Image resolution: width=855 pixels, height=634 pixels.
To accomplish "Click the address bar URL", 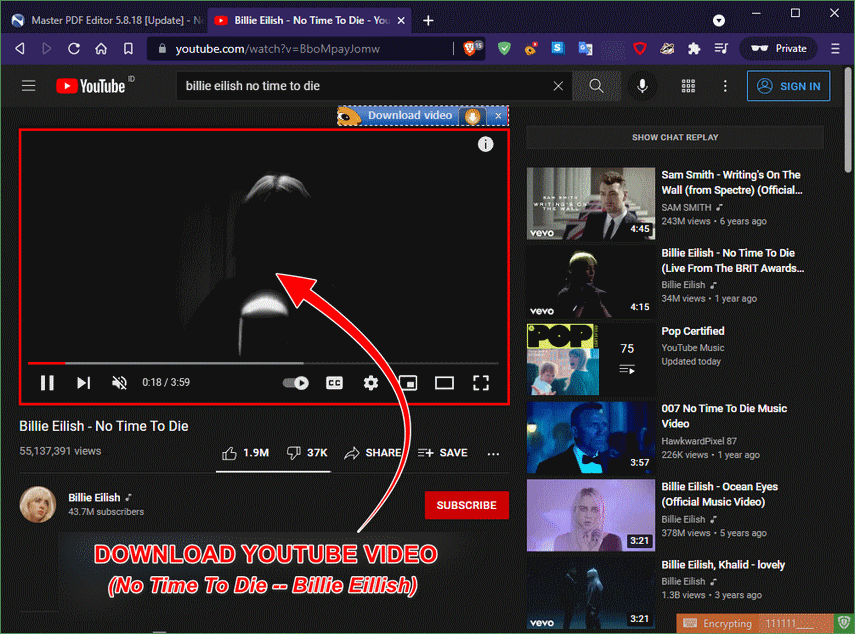I will click(x=278, y=49).
